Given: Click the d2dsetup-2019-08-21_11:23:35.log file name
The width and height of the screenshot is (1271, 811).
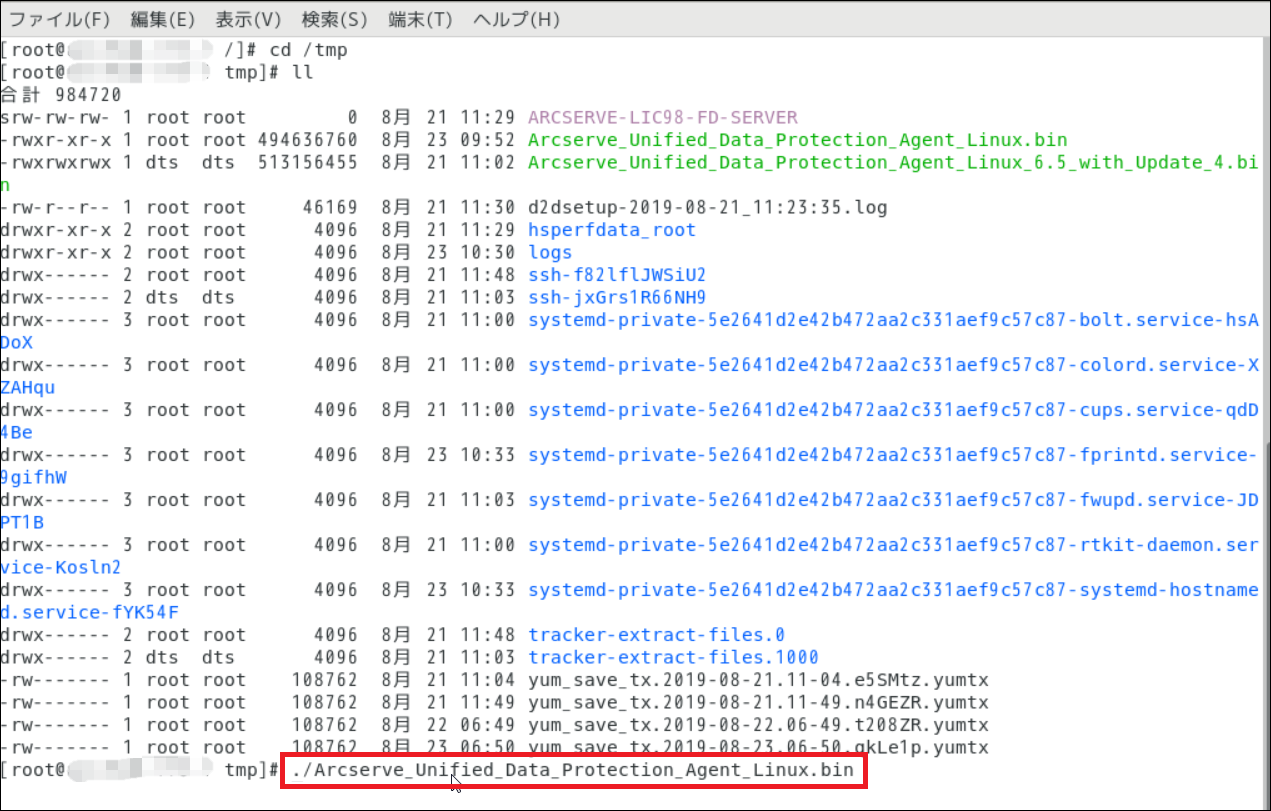Looking at the screenshot, I should [708, 207].
